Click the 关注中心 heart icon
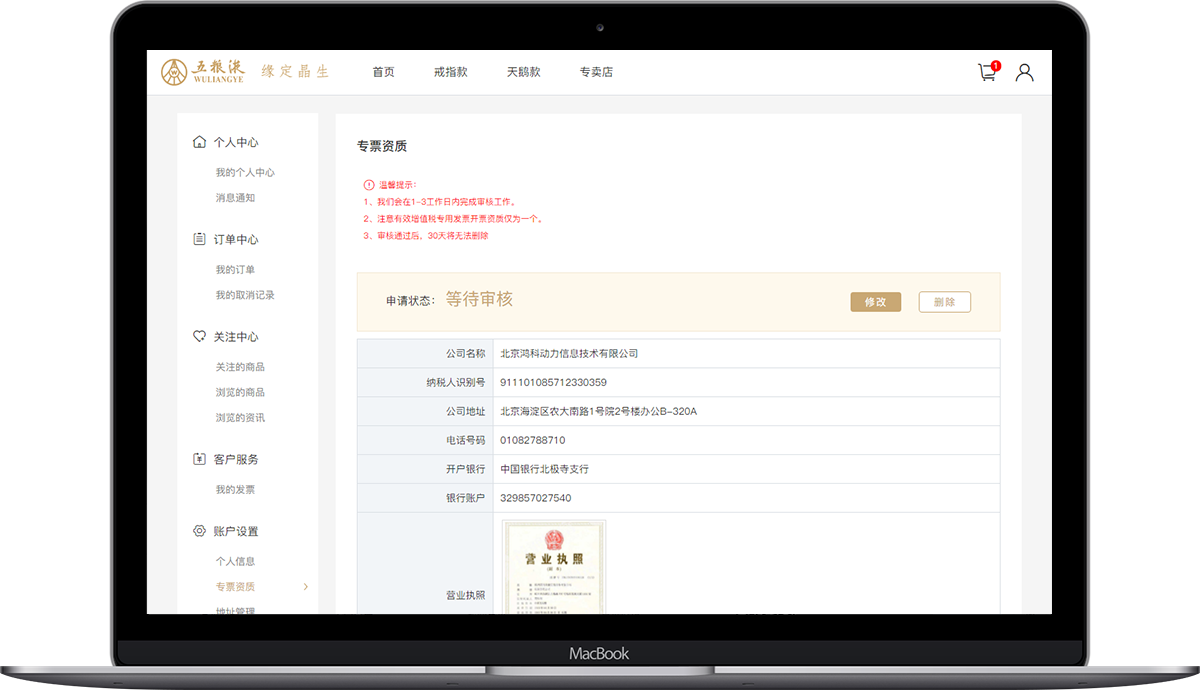This screenshot has width=1200, height=690. pos(199,336)
